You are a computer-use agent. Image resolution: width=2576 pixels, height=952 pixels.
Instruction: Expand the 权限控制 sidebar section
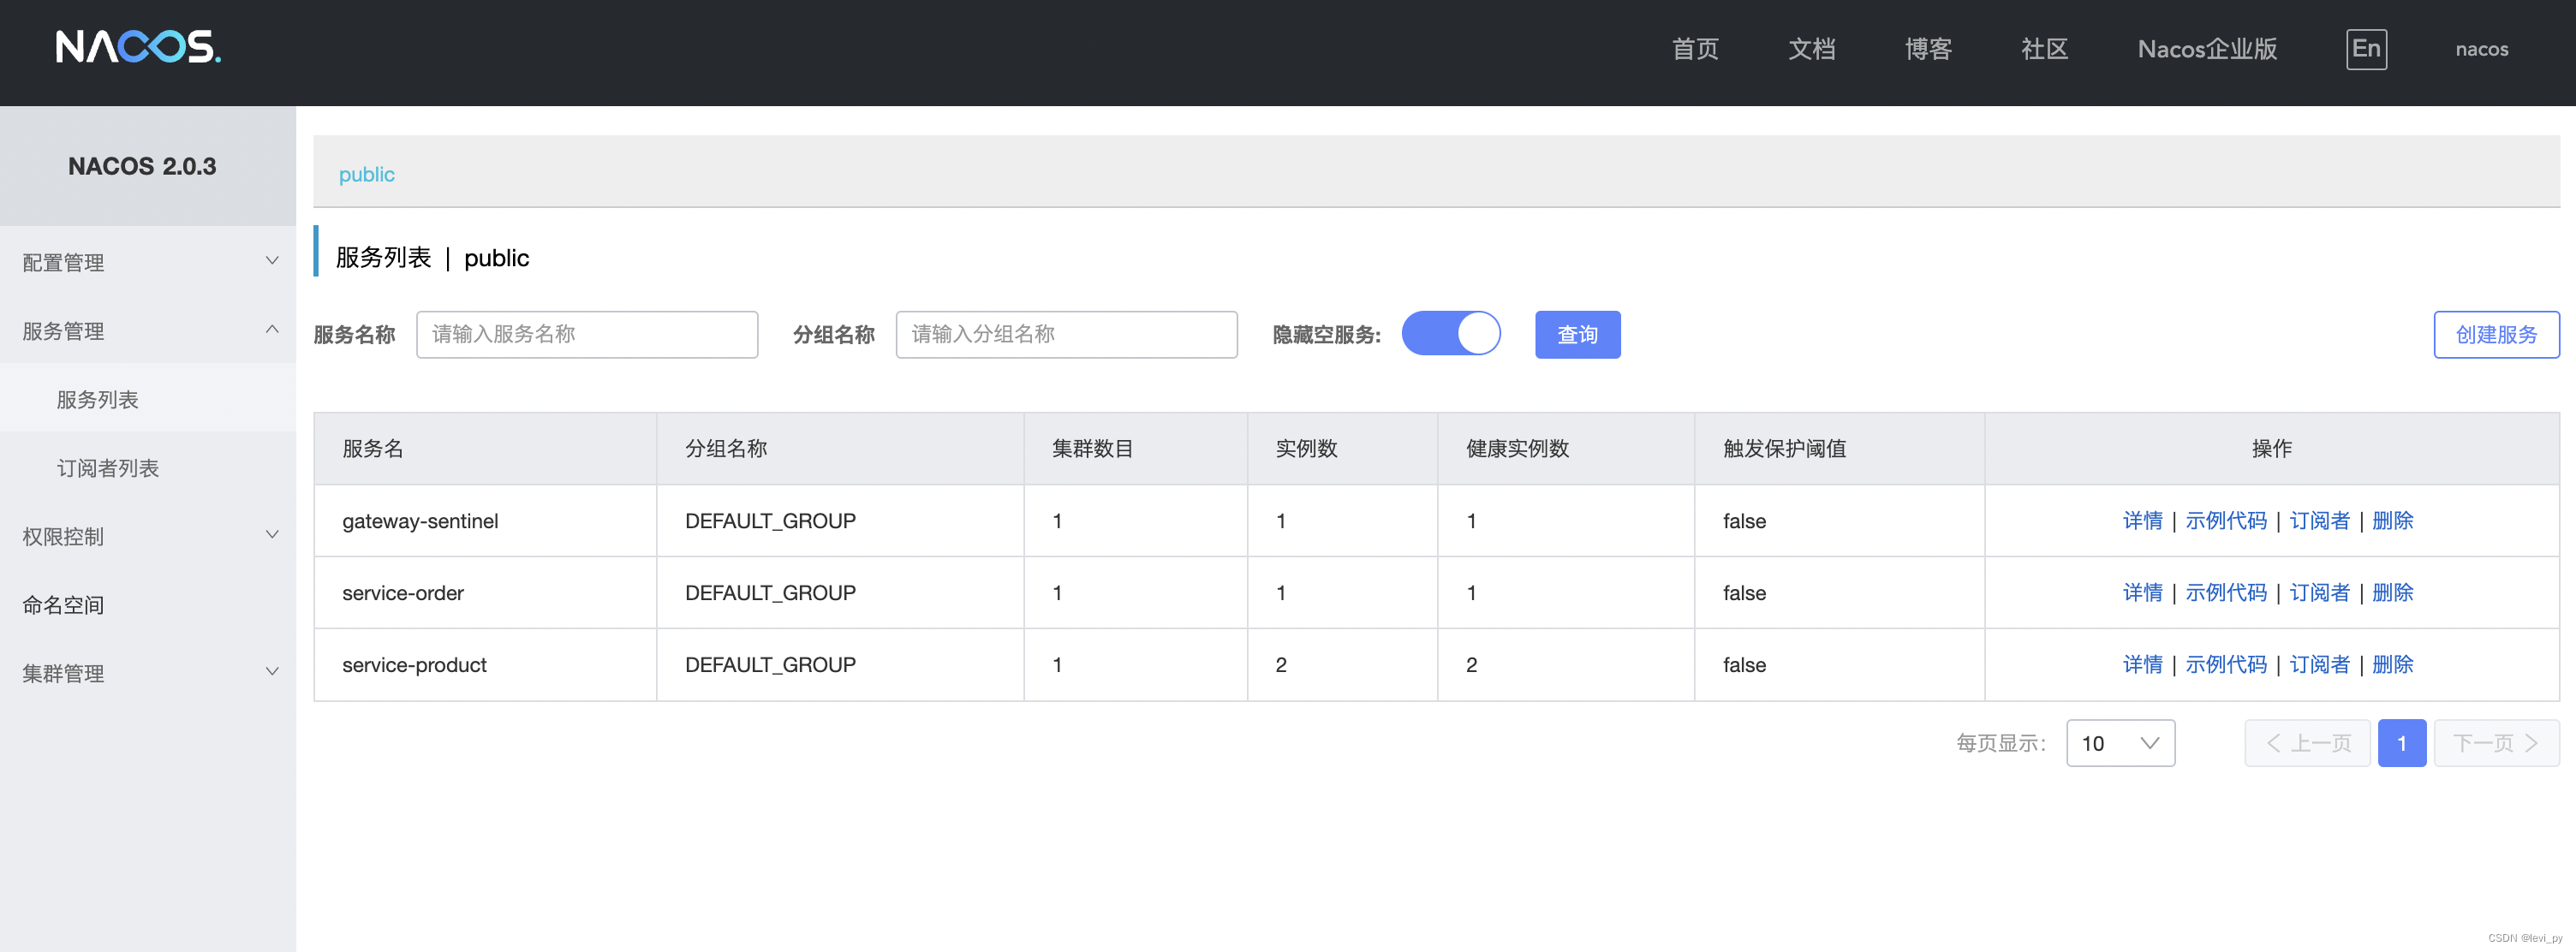pyautogui.click(x=148, y=536)
